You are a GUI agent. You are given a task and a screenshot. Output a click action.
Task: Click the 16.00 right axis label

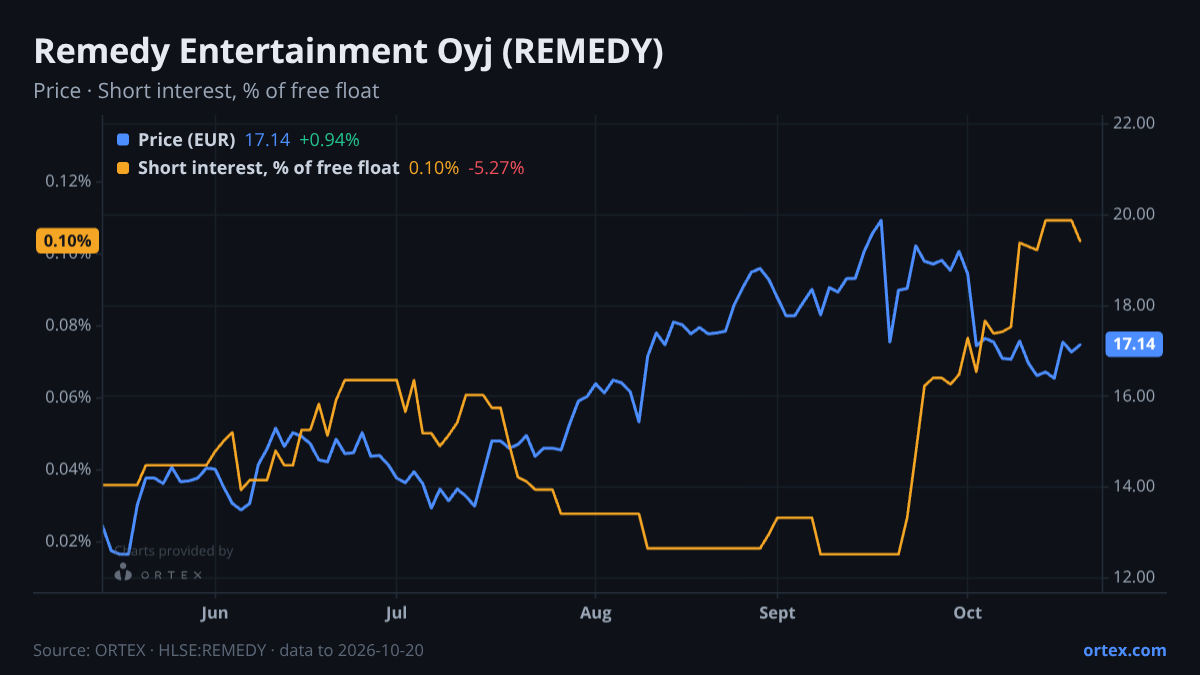[1133, 396]
